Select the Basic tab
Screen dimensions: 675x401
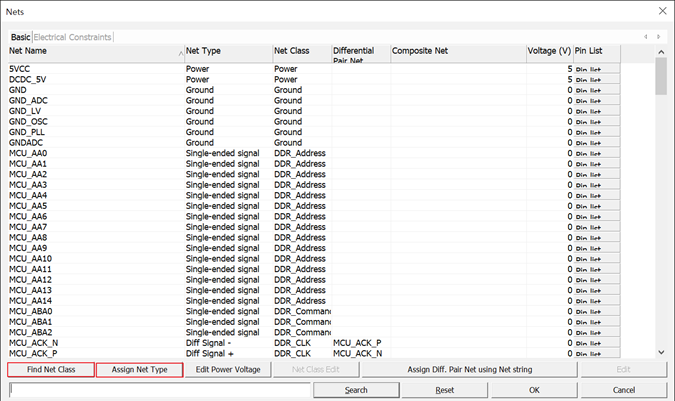point(21,37)
